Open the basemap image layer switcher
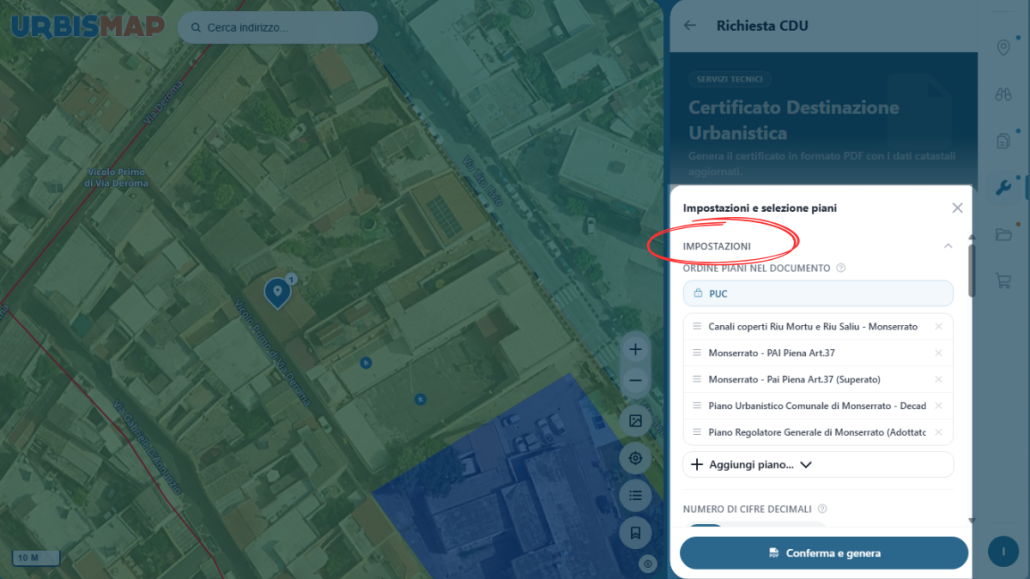The width and height of the screenshot is (1030, 579). tap(635, 421)
